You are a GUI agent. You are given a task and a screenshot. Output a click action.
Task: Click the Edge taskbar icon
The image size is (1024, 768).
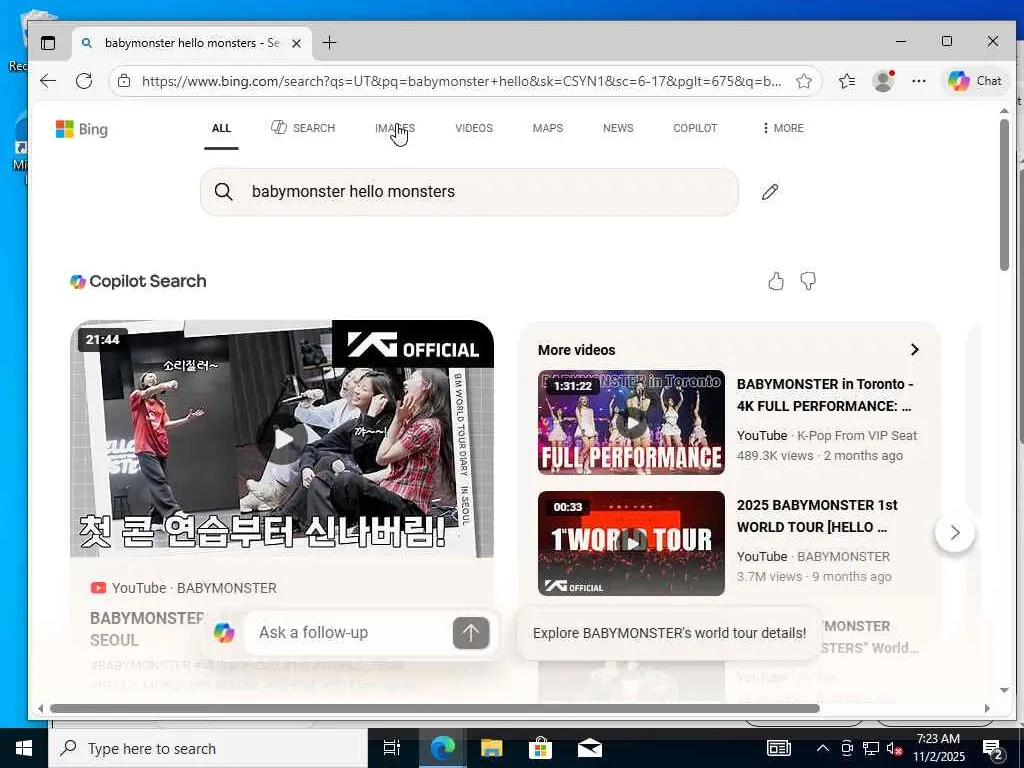pyautogui.click(x=442, y=748)
